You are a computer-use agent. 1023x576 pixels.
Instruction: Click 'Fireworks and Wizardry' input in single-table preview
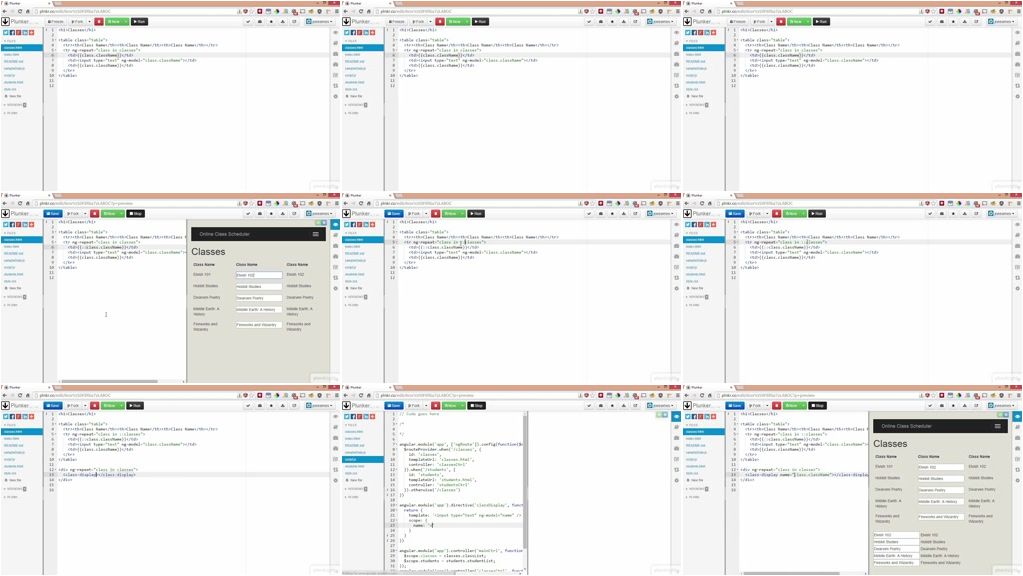coord(259,324)
